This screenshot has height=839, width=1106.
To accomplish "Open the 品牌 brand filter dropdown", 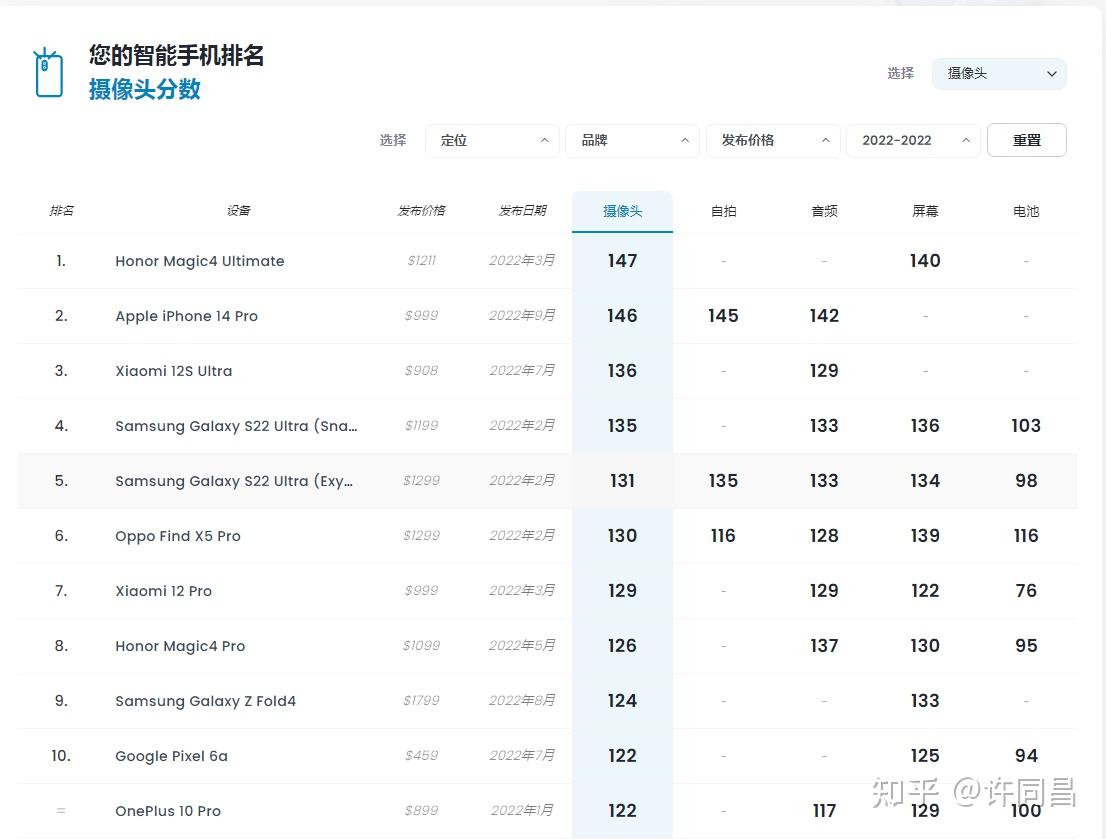I will coord(632,140).
